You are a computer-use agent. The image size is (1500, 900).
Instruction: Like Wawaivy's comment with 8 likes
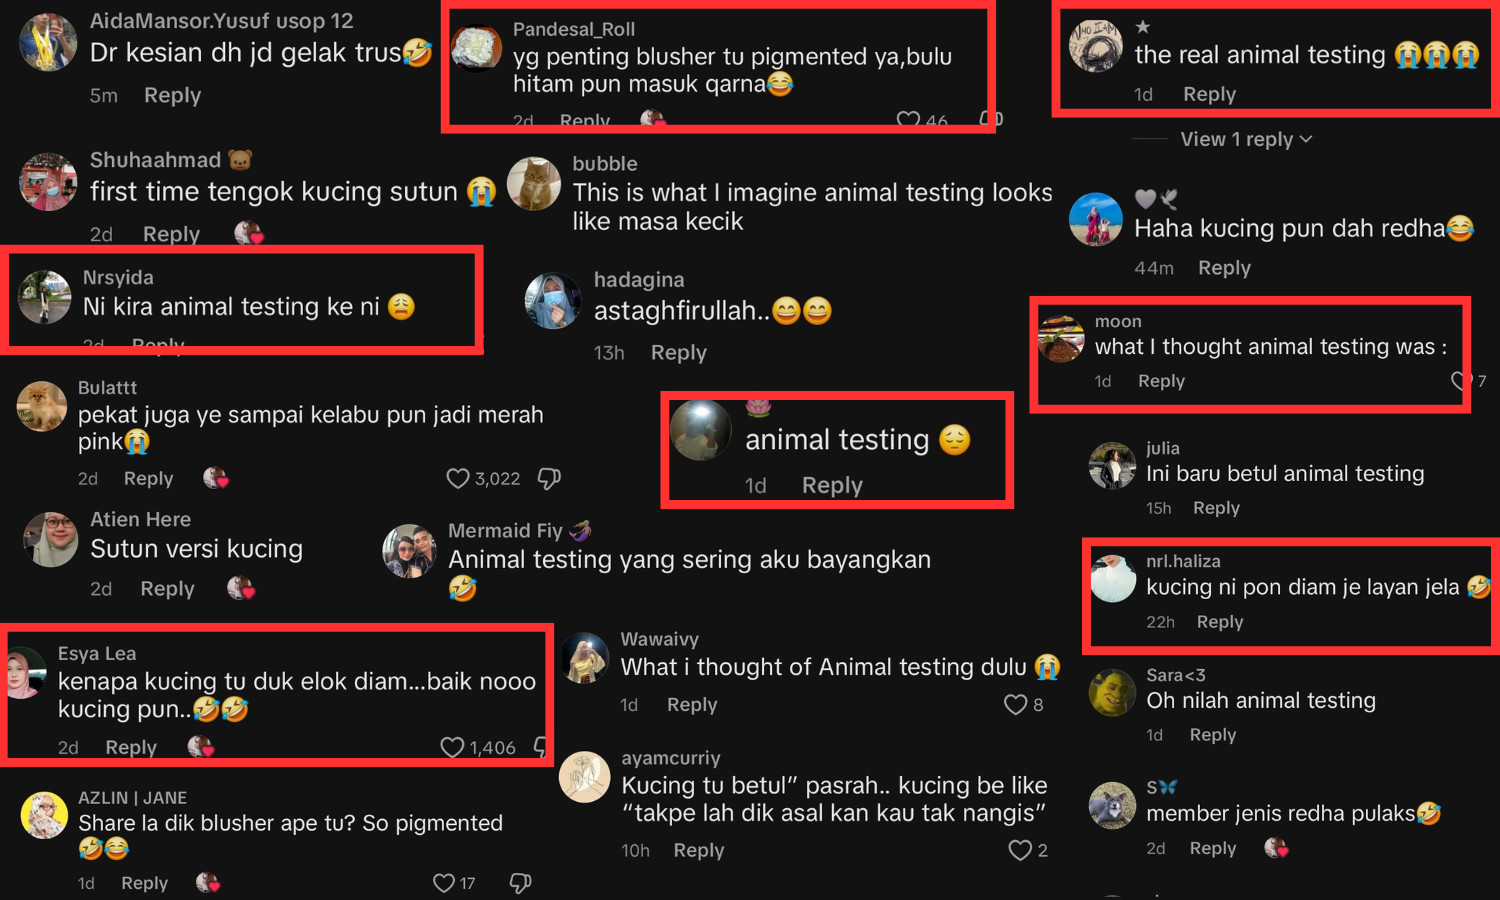point(1015,705)
